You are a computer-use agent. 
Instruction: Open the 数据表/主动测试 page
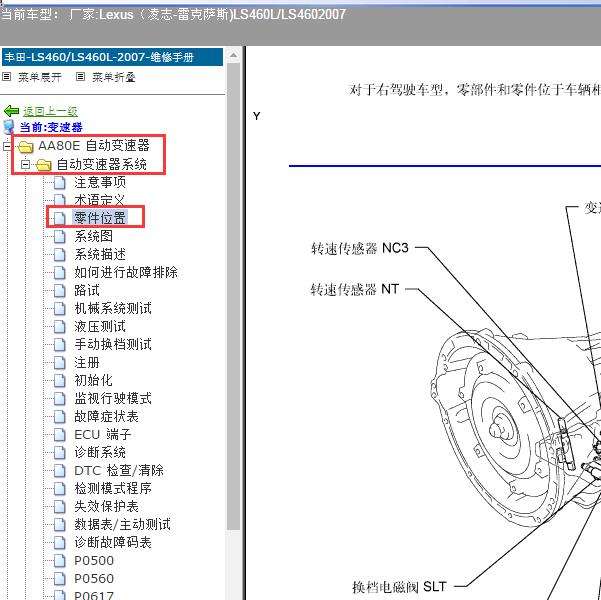pos(123,524)
